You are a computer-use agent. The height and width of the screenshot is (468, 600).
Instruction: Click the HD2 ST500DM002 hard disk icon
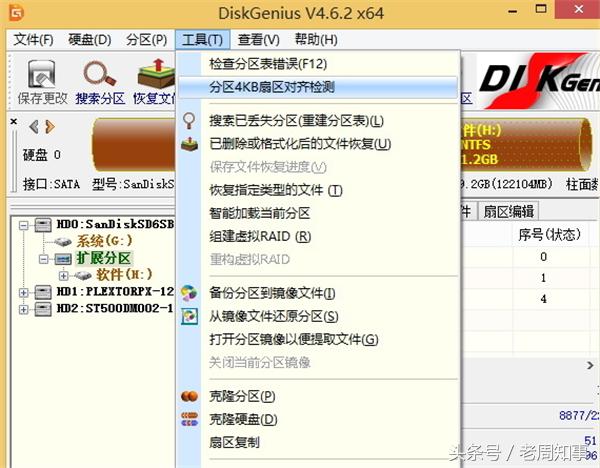pos(43,309)
